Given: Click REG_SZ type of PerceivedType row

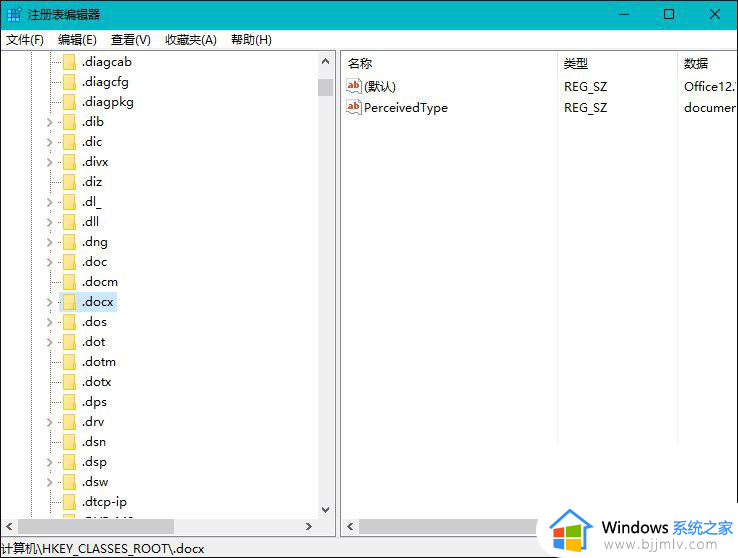Looking at the screenshot, I should pyautogui.click(x=586, y=108).
